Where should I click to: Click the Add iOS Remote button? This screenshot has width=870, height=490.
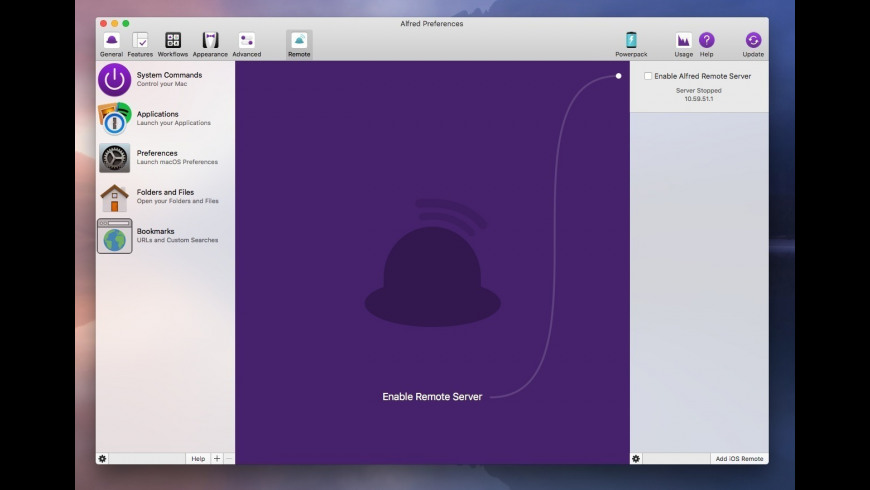tap(739, 459)
